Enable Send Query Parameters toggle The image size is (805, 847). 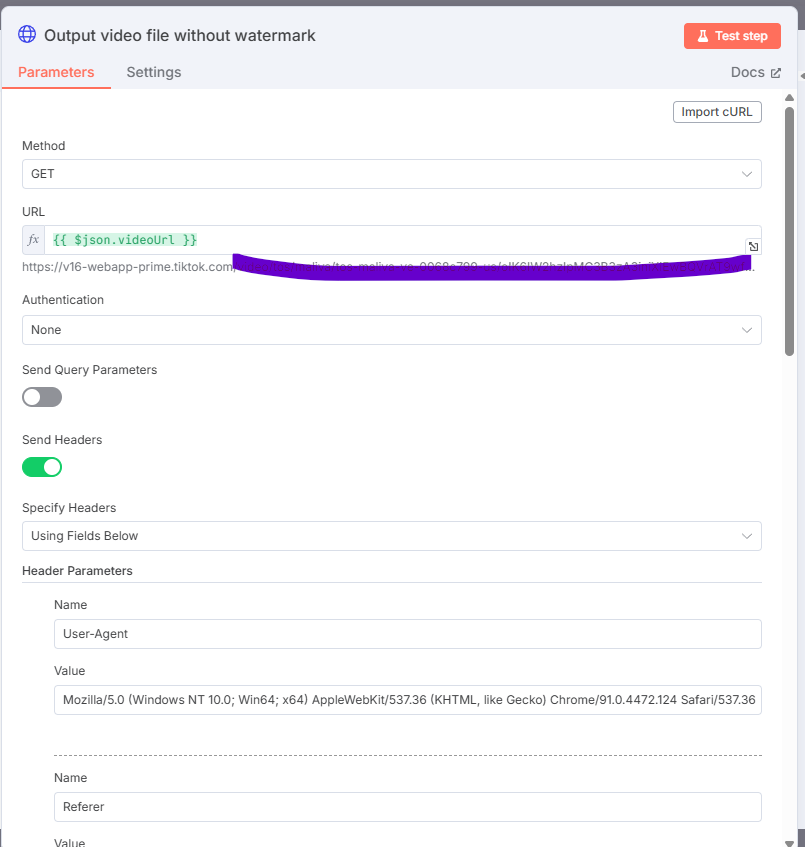(42, 397)
